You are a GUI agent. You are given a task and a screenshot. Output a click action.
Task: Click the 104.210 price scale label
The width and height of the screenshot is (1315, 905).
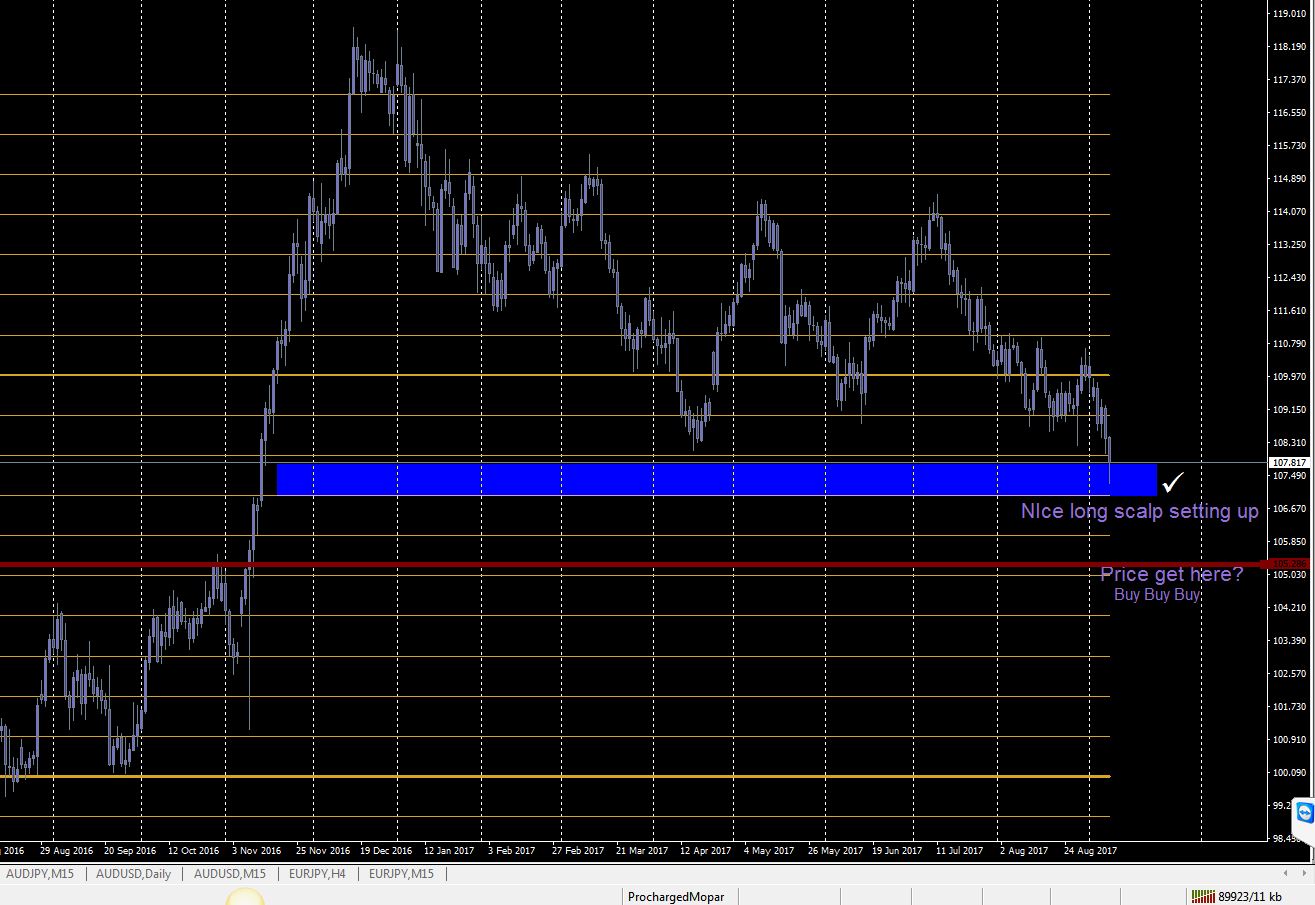pyautogui.click(x=1290, y=608)
